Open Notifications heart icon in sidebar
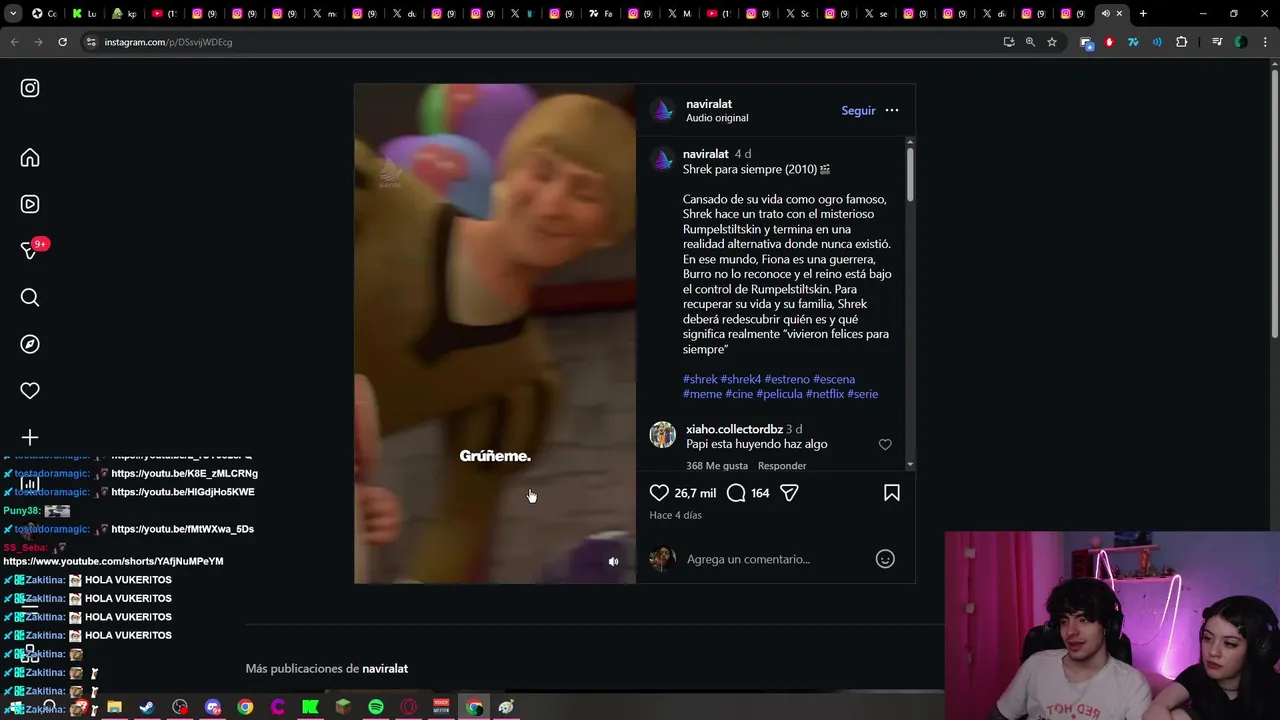The height and width of the screenshot is (720, 1280). (30, 391)
